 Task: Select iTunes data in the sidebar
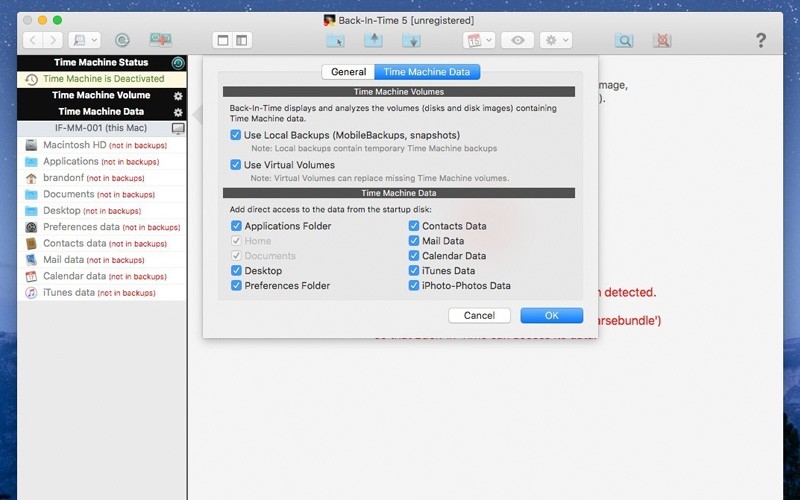pos(102,292)
